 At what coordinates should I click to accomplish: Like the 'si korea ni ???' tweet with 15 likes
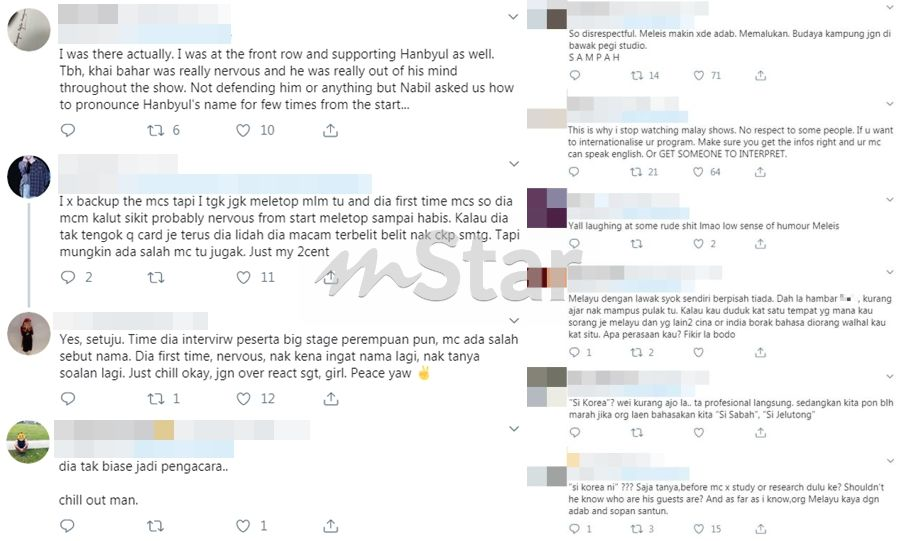pyautogui.click(x=698, y=529)
